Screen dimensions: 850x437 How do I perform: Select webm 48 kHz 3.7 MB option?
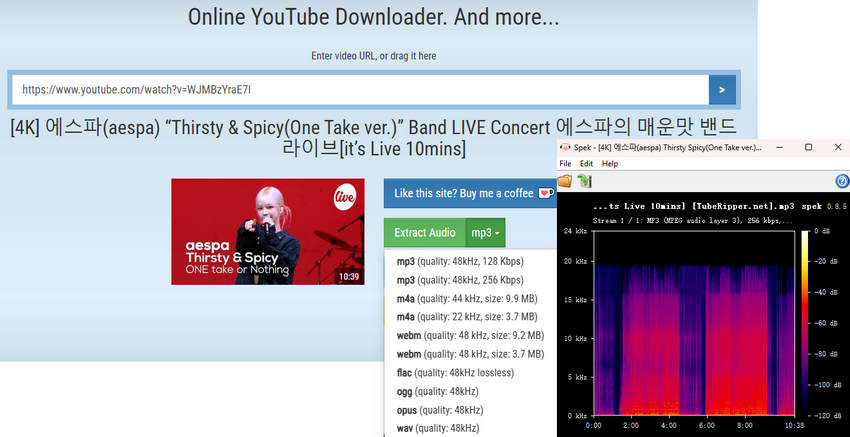click(471, 354)
